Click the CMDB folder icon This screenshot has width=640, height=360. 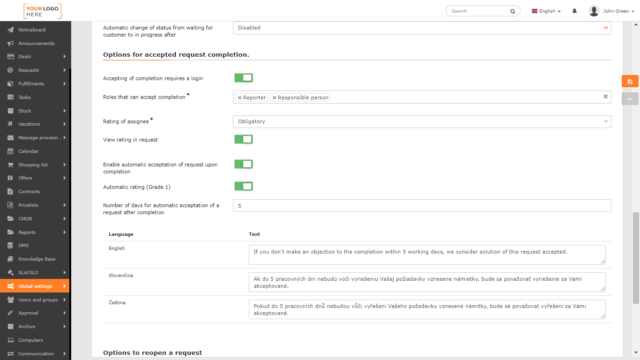[x=11, y=219]
